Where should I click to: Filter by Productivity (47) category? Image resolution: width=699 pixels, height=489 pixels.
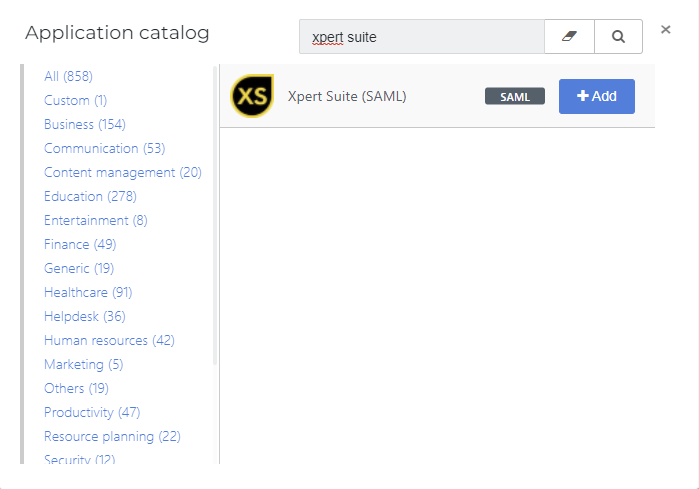click(92, 413)
